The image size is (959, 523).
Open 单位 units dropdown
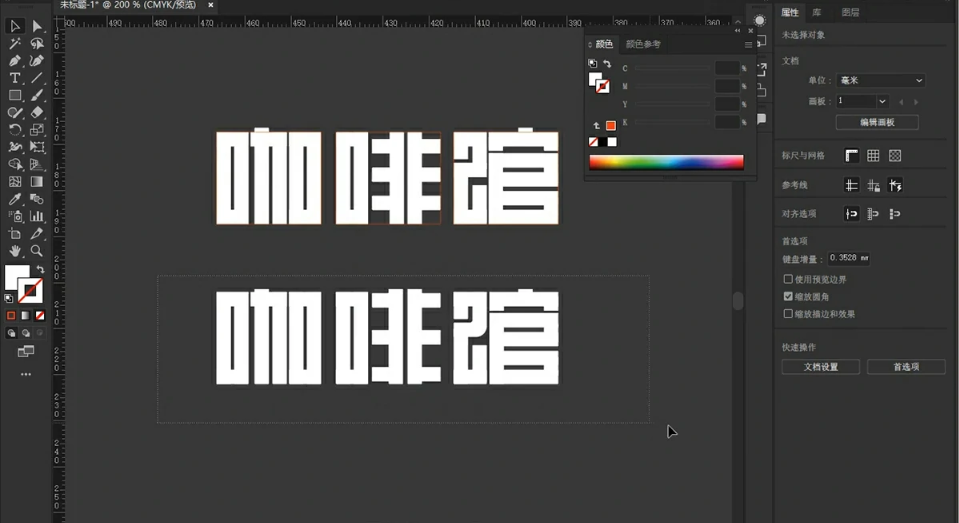tap(881, 80)
